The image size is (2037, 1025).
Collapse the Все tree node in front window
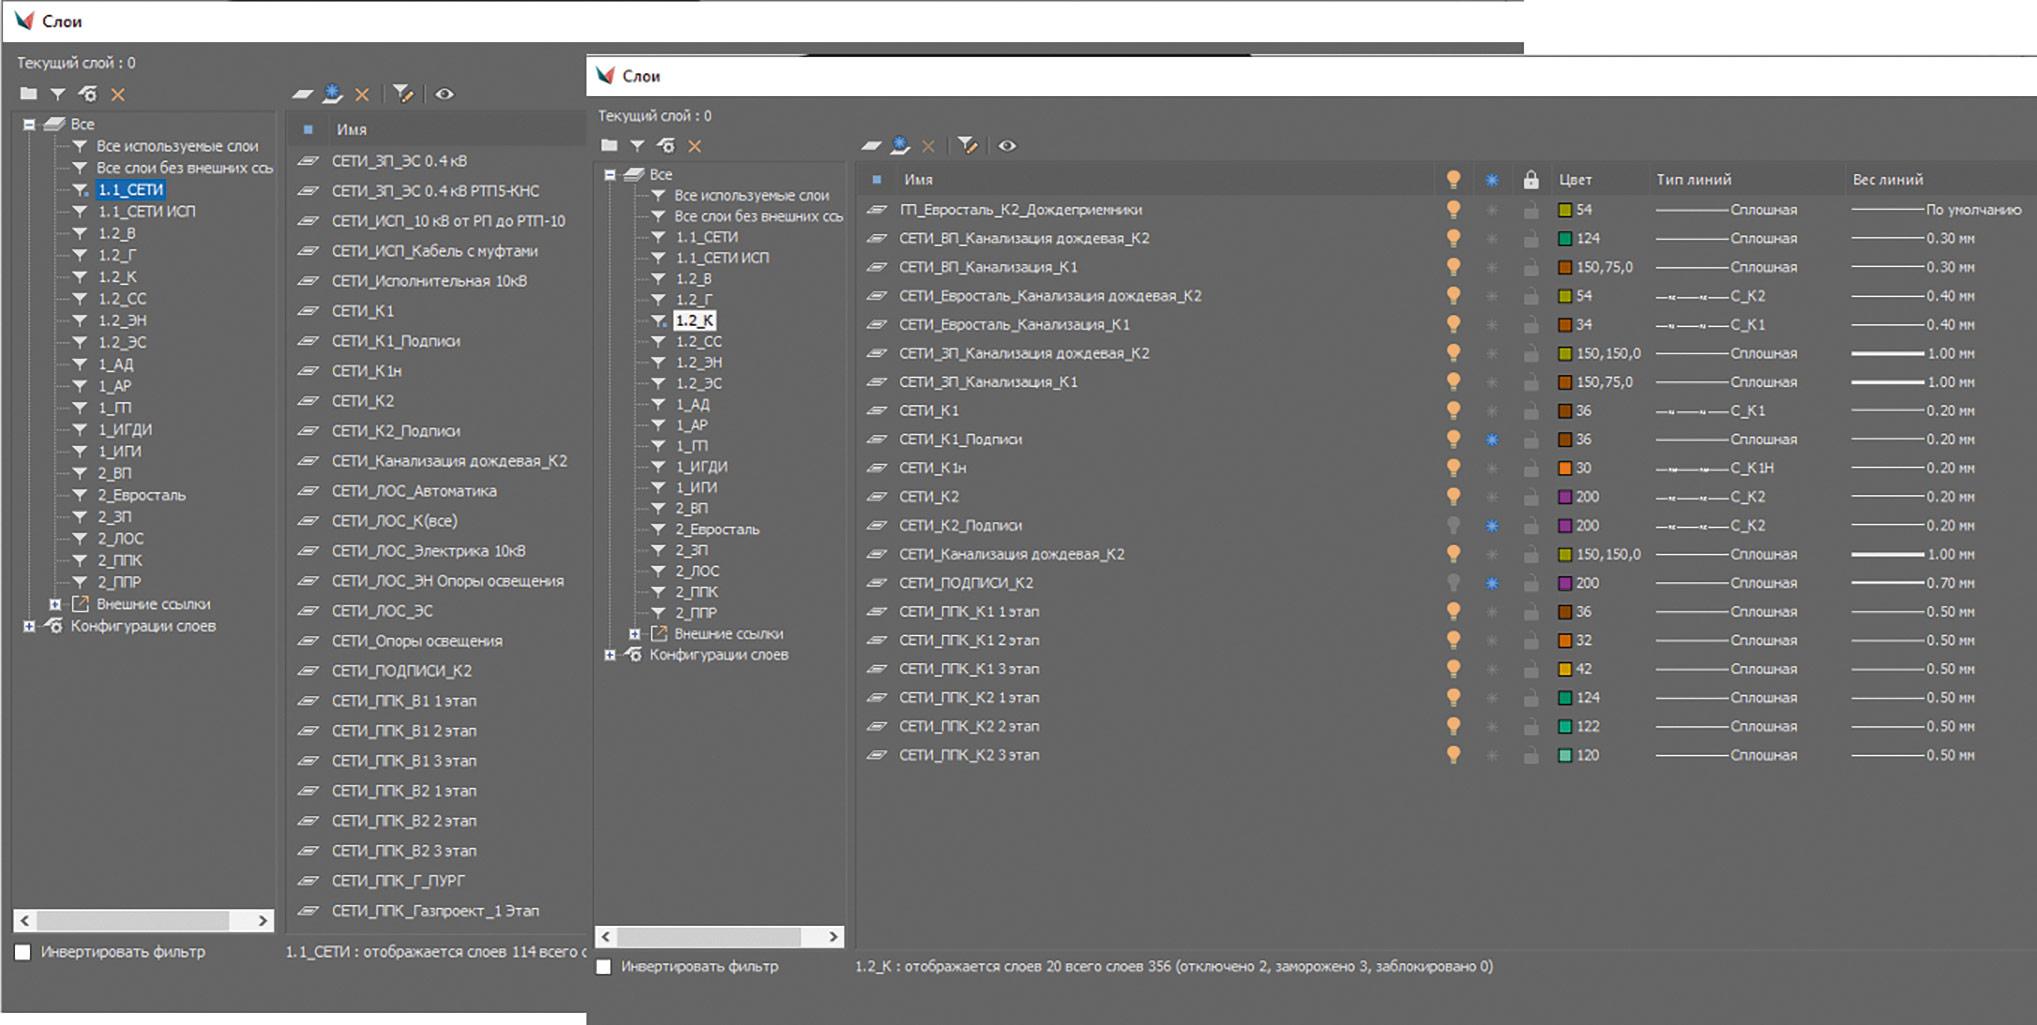coord(610,175)
